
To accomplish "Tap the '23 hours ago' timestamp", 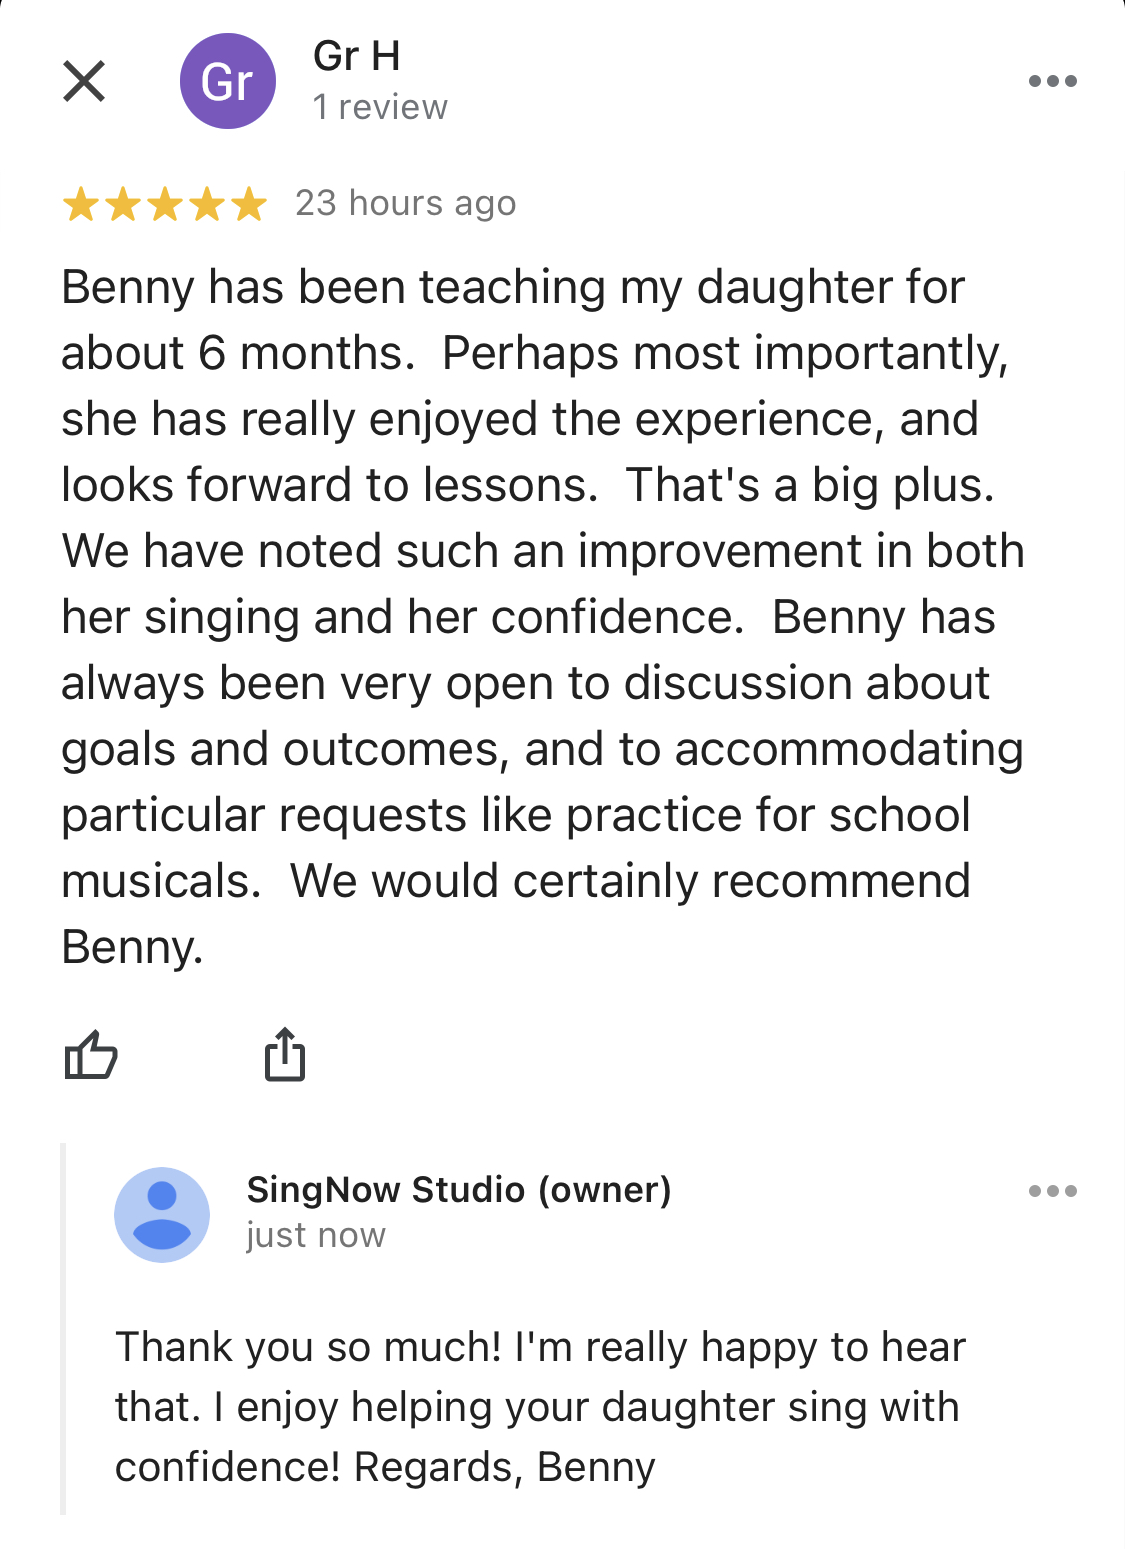I will [x=405, y=203].
